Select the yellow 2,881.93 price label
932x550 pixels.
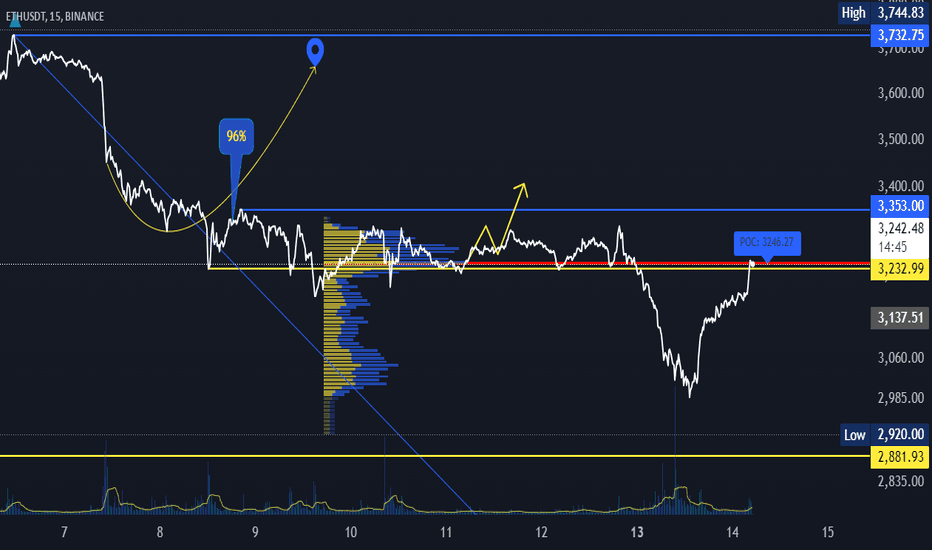pyautogui.click(x=900, y=457)
